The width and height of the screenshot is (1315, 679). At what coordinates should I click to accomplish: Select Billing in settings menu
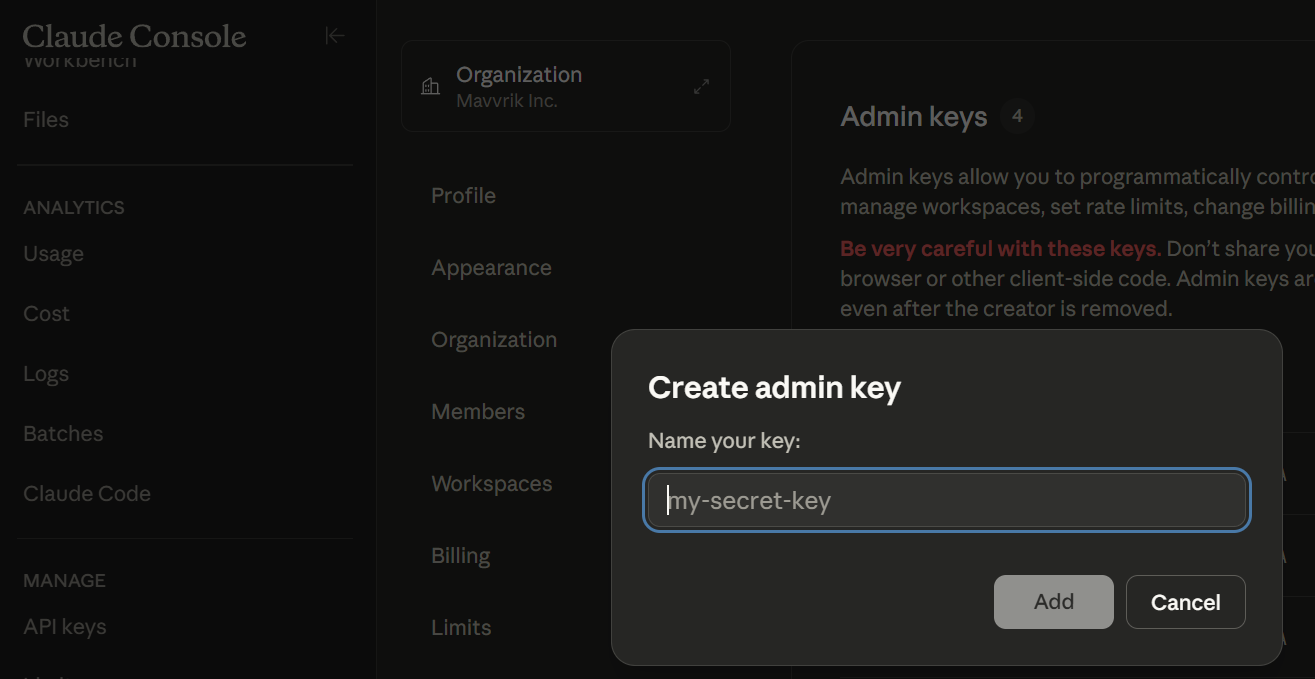tap(460, 556)
